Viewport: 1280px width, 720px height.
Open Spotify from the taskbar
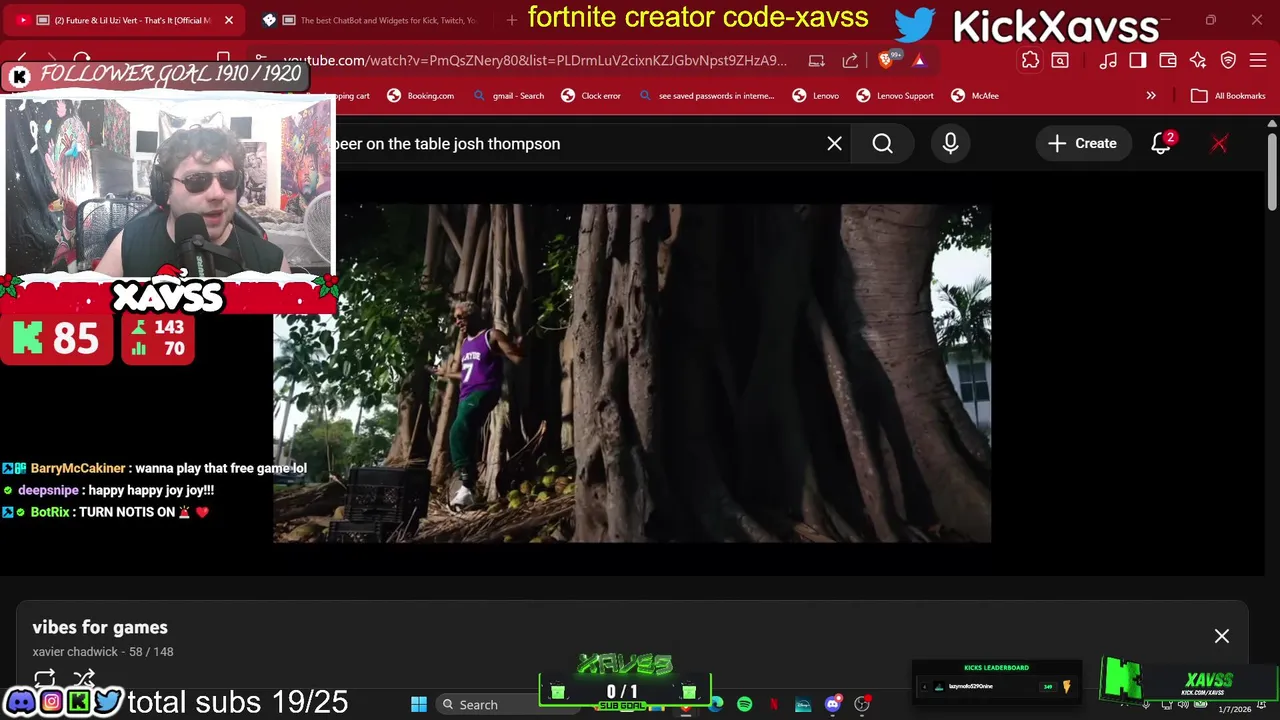745,704
